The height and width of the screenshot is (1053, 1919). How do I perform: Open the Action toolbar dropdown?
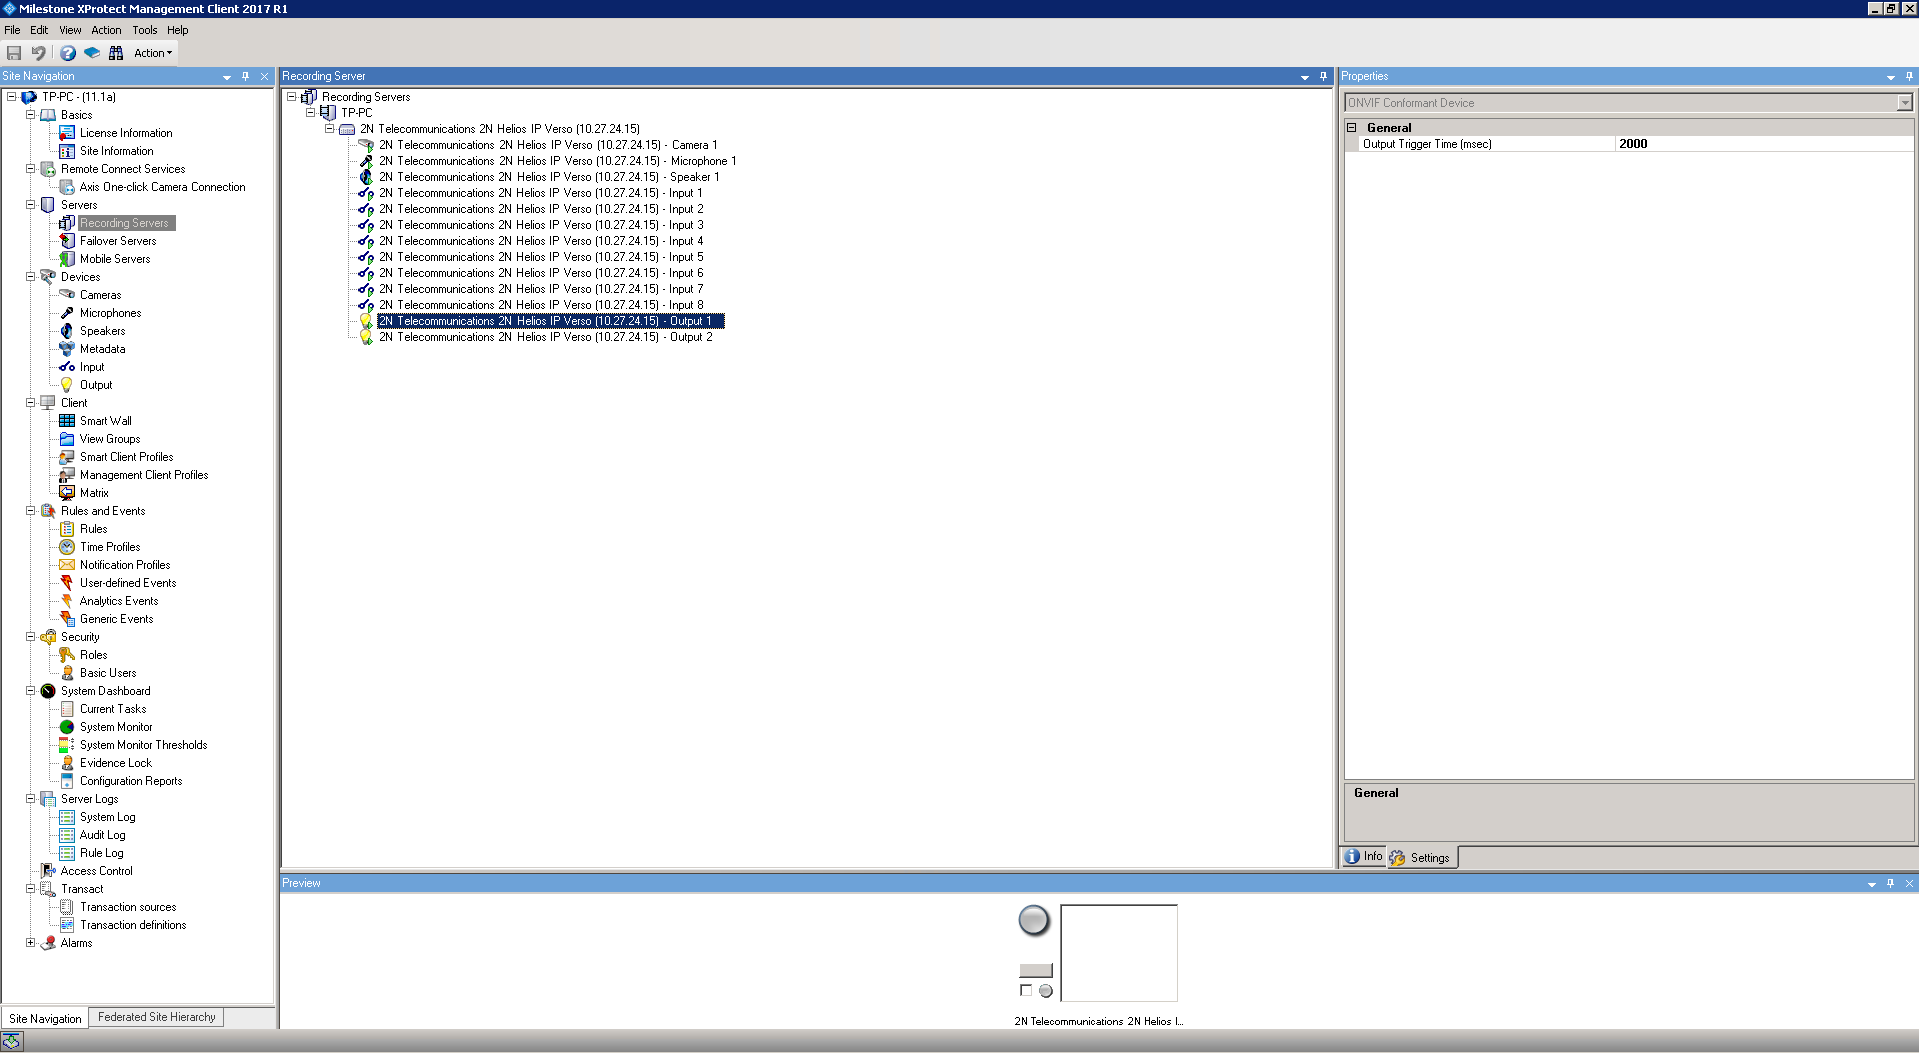[153, 53]
